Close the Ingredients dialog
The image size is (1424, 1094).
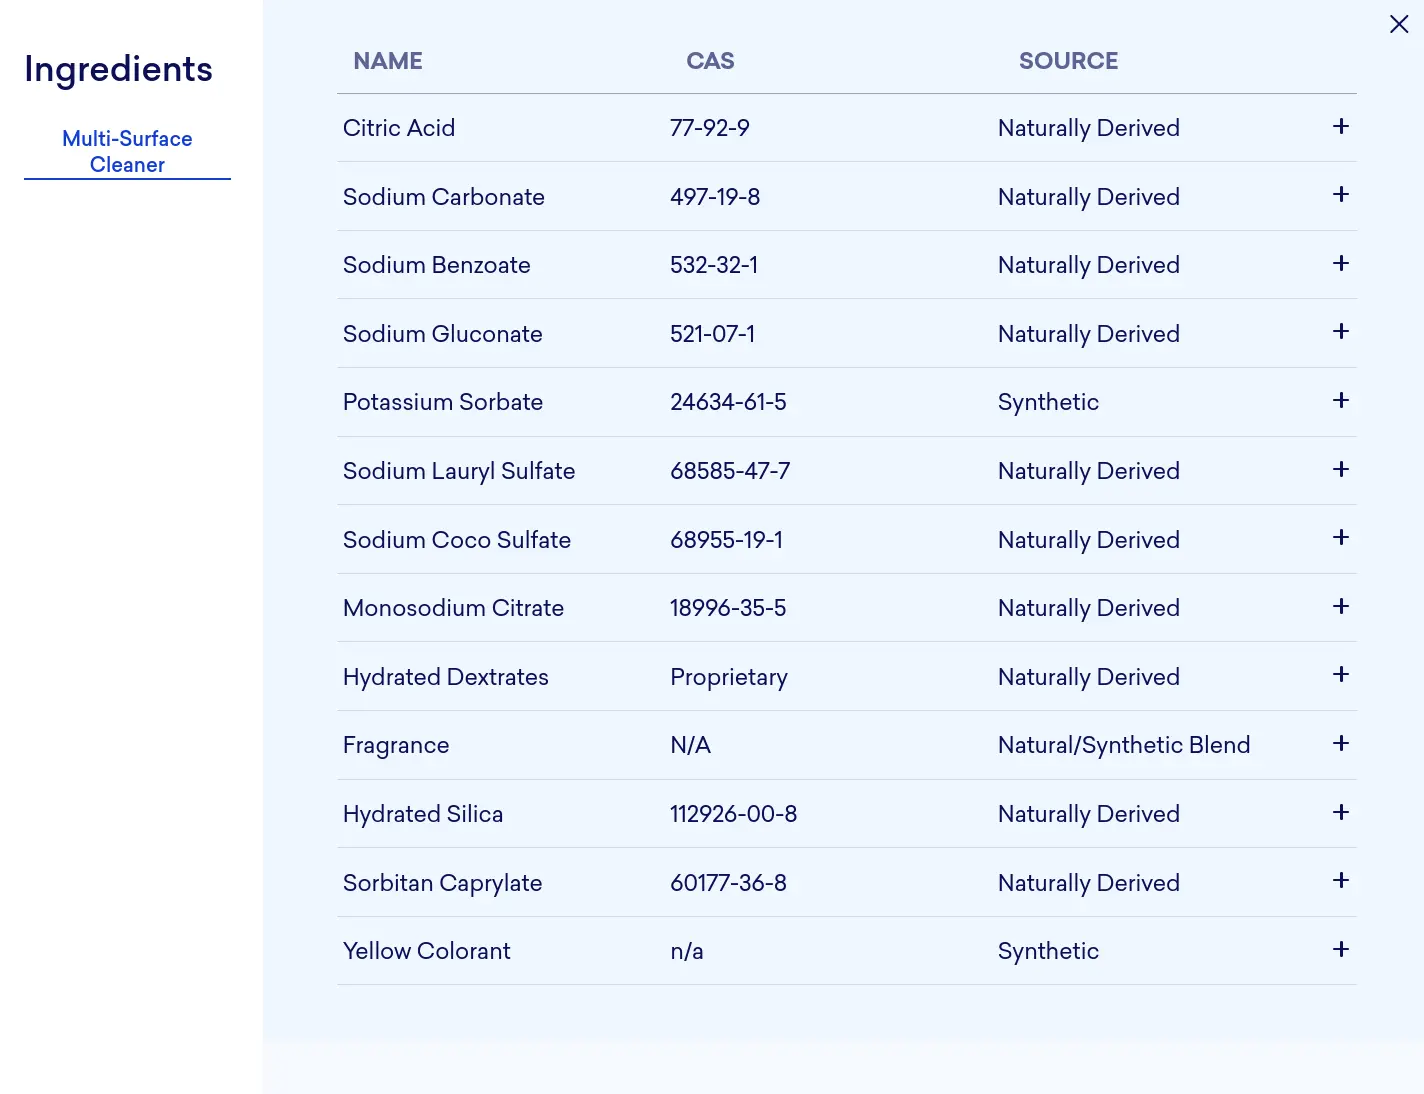pos(1399,24)
